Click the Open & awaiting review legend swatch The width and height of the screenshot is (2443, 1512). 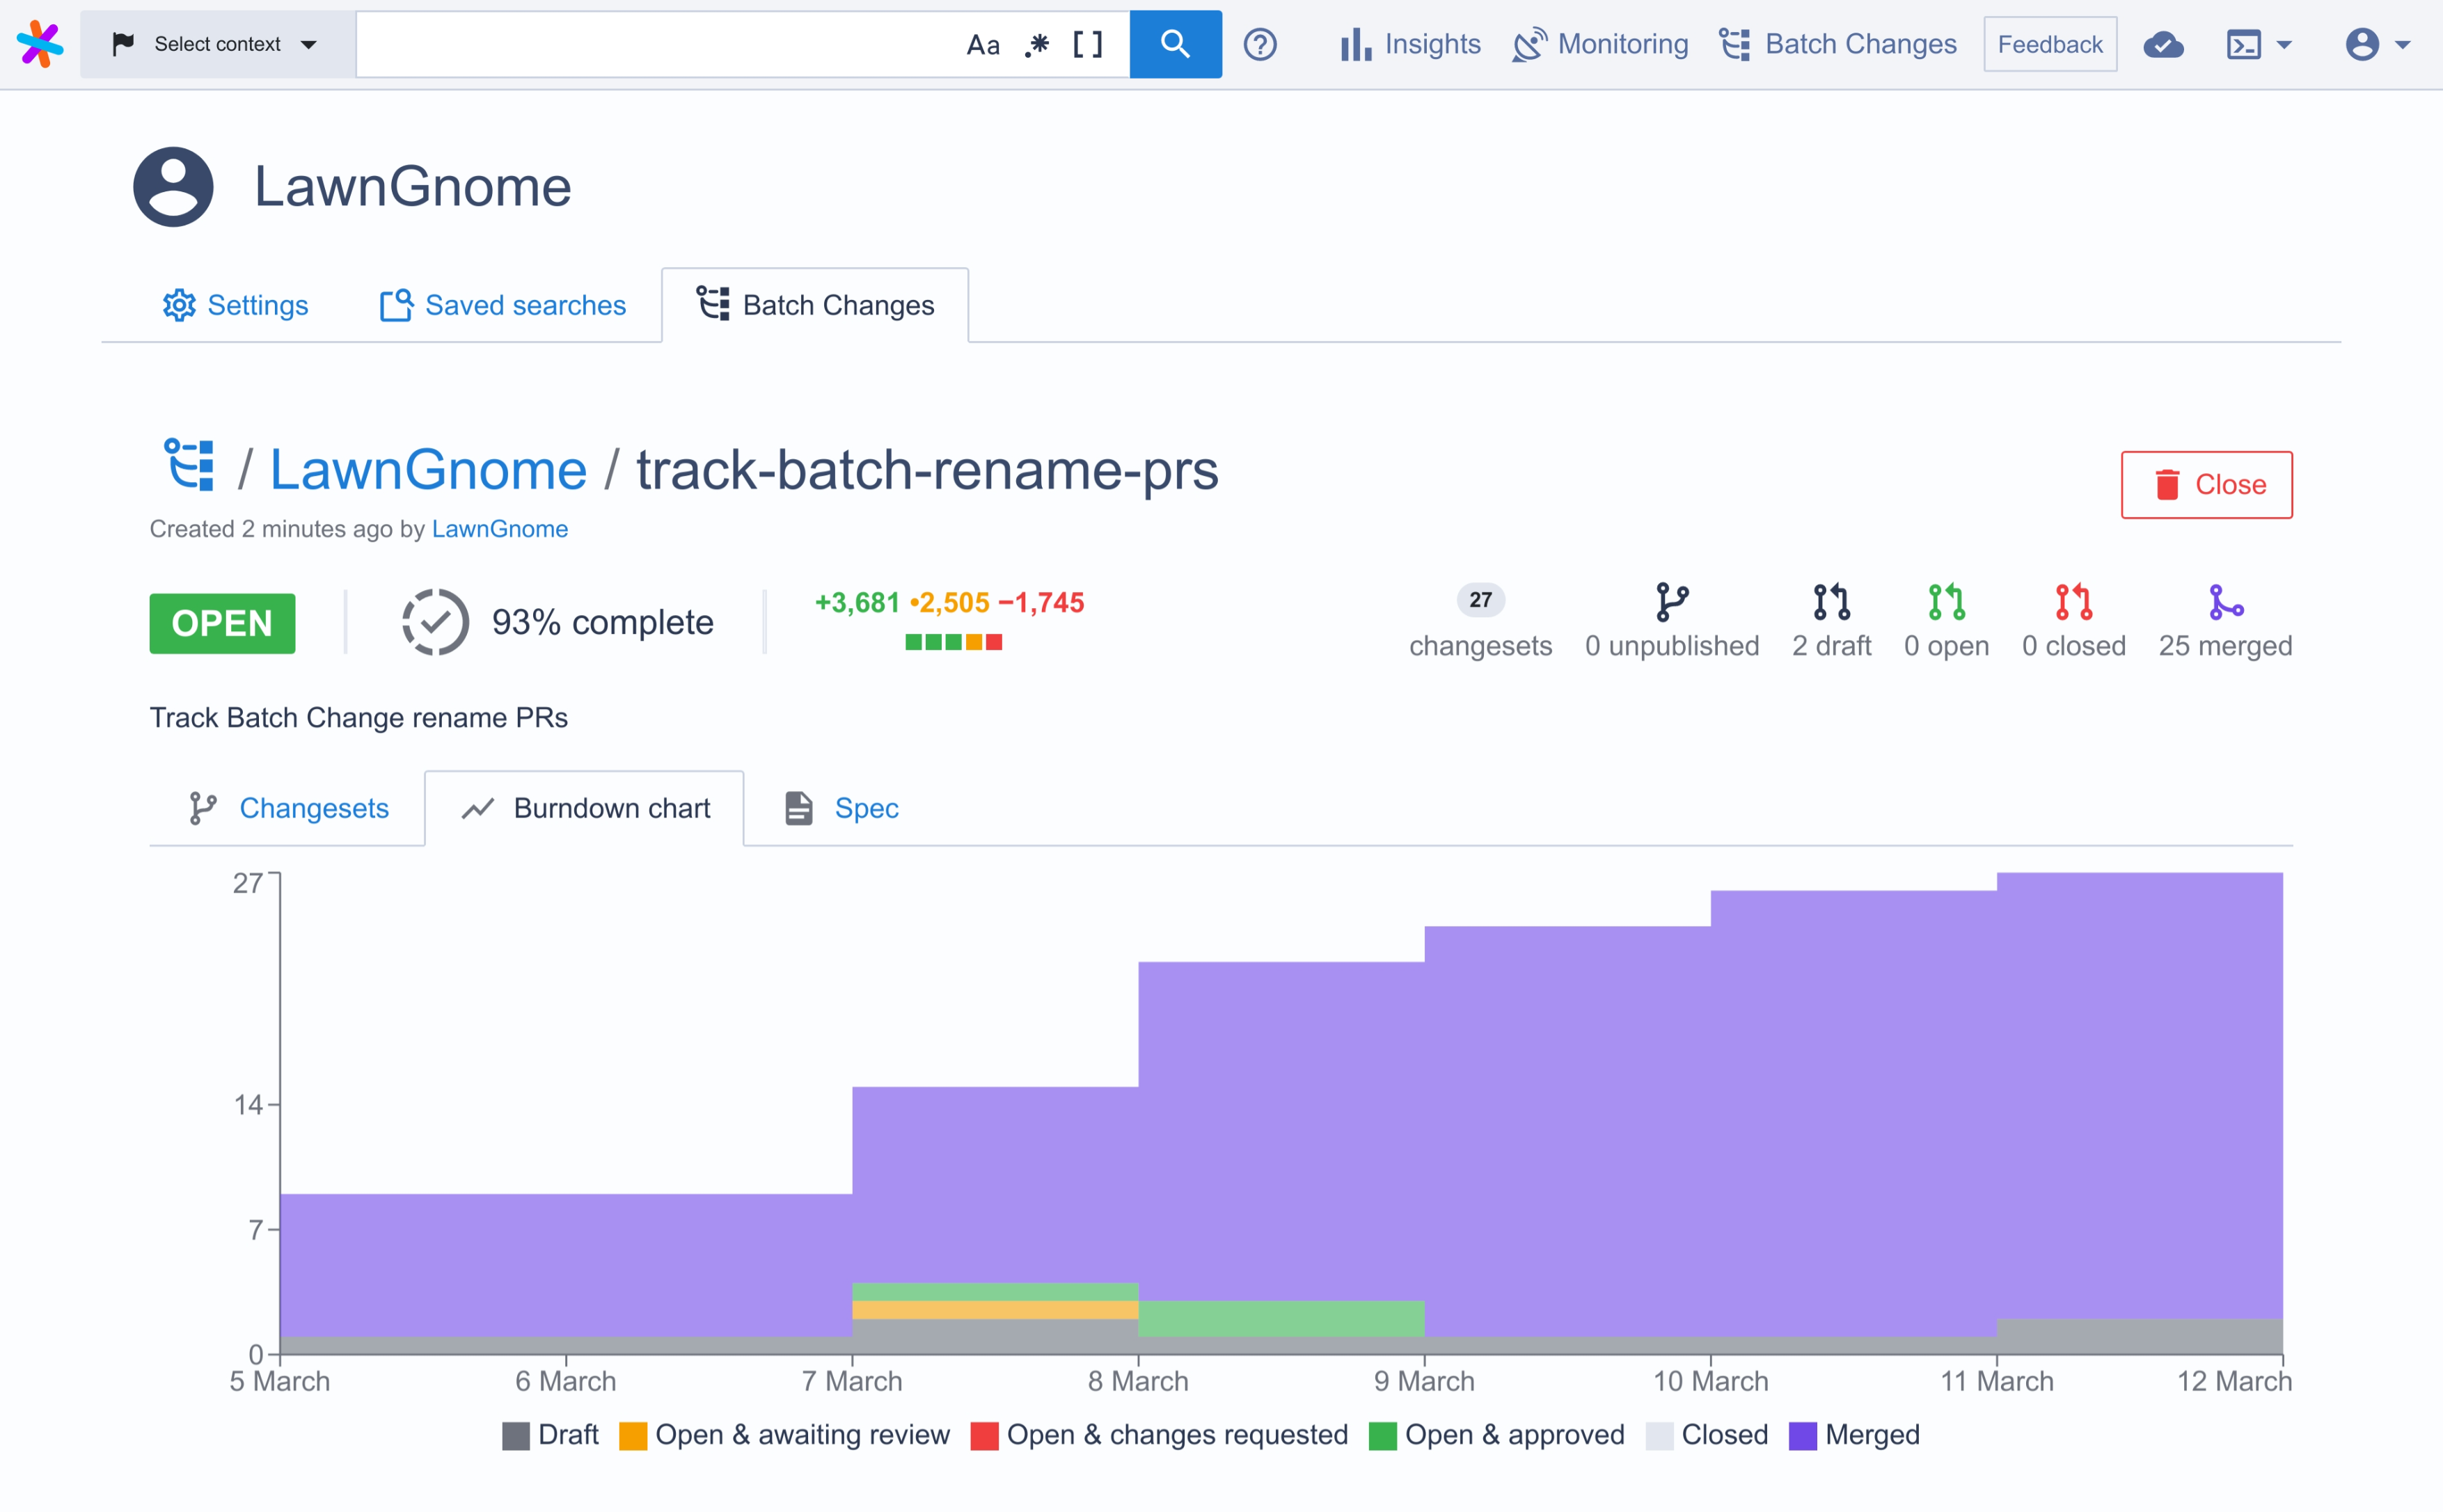point(633,1436)
